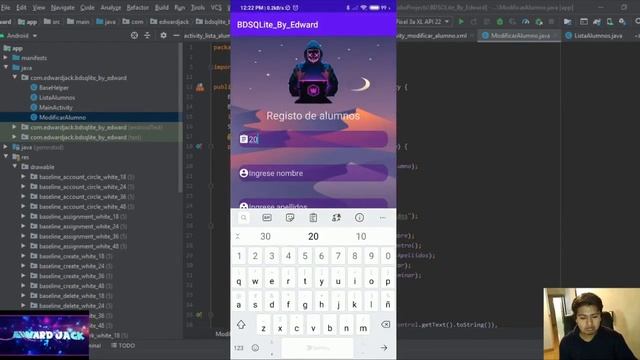This screenshot has height=360, width=640.
Task: Run the app with the green play icon
Action: (461, 21)
